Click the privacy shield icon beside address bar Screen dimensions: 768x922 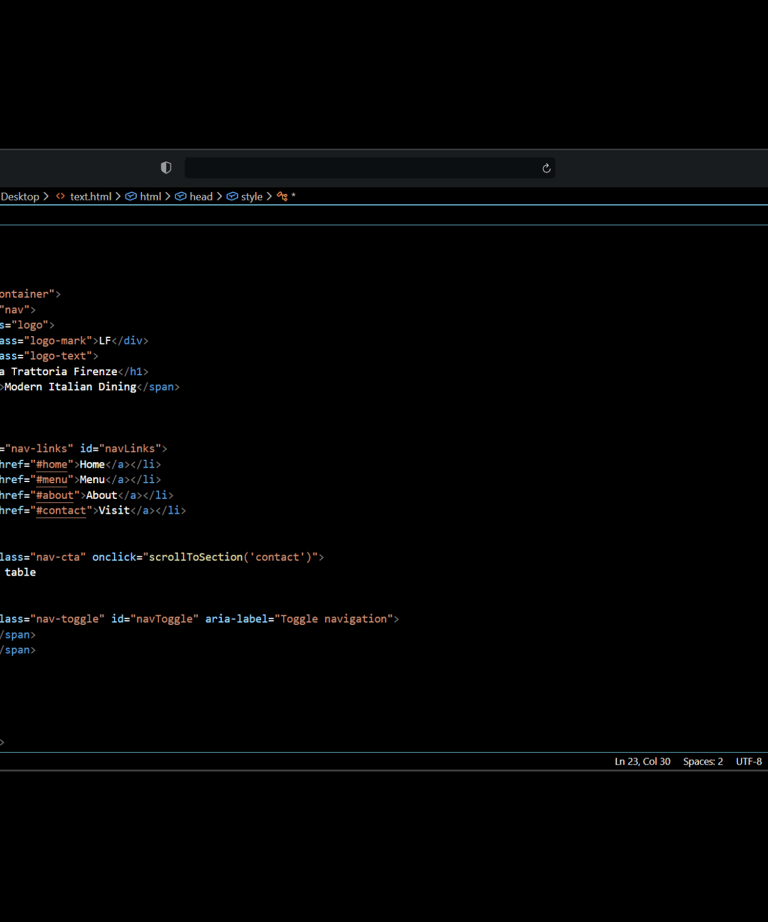tap(166, 168)
